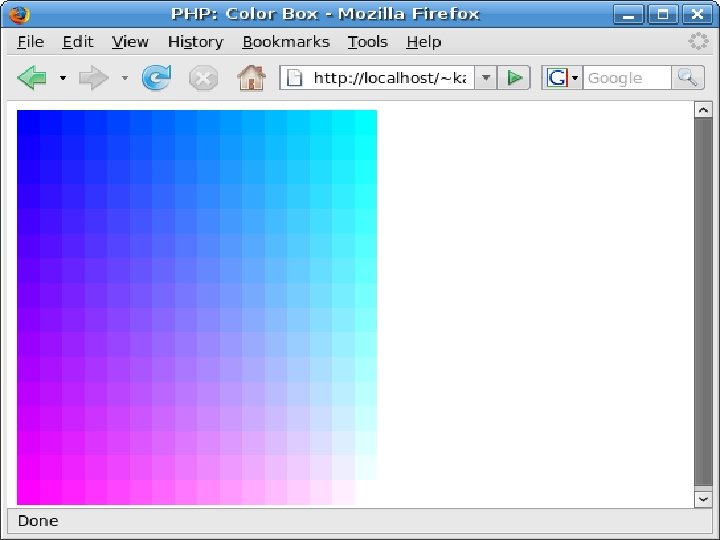This screenshot has width=720, height=540.
Task: Click the activity throbber icon in the menu bar
Action: click(698, 41)
